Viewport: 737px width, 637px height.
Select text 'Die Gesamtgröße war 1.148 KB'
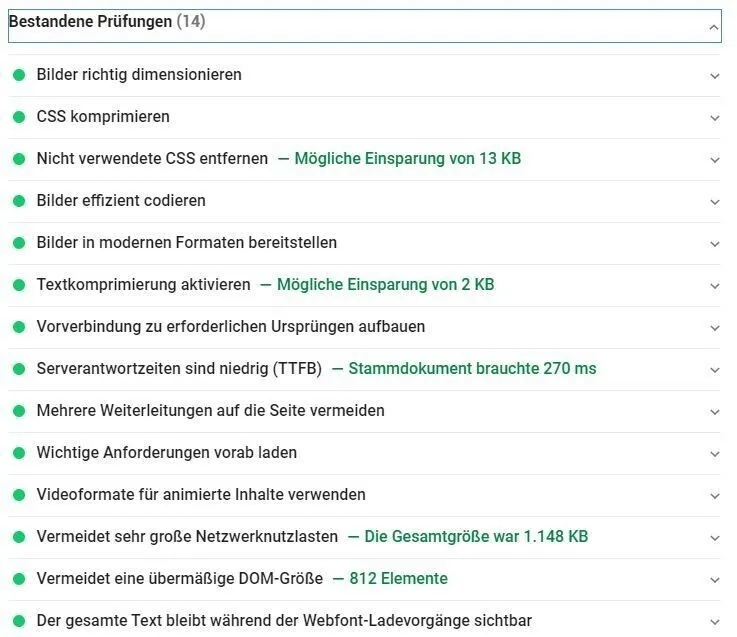click(x=476, y=537)
